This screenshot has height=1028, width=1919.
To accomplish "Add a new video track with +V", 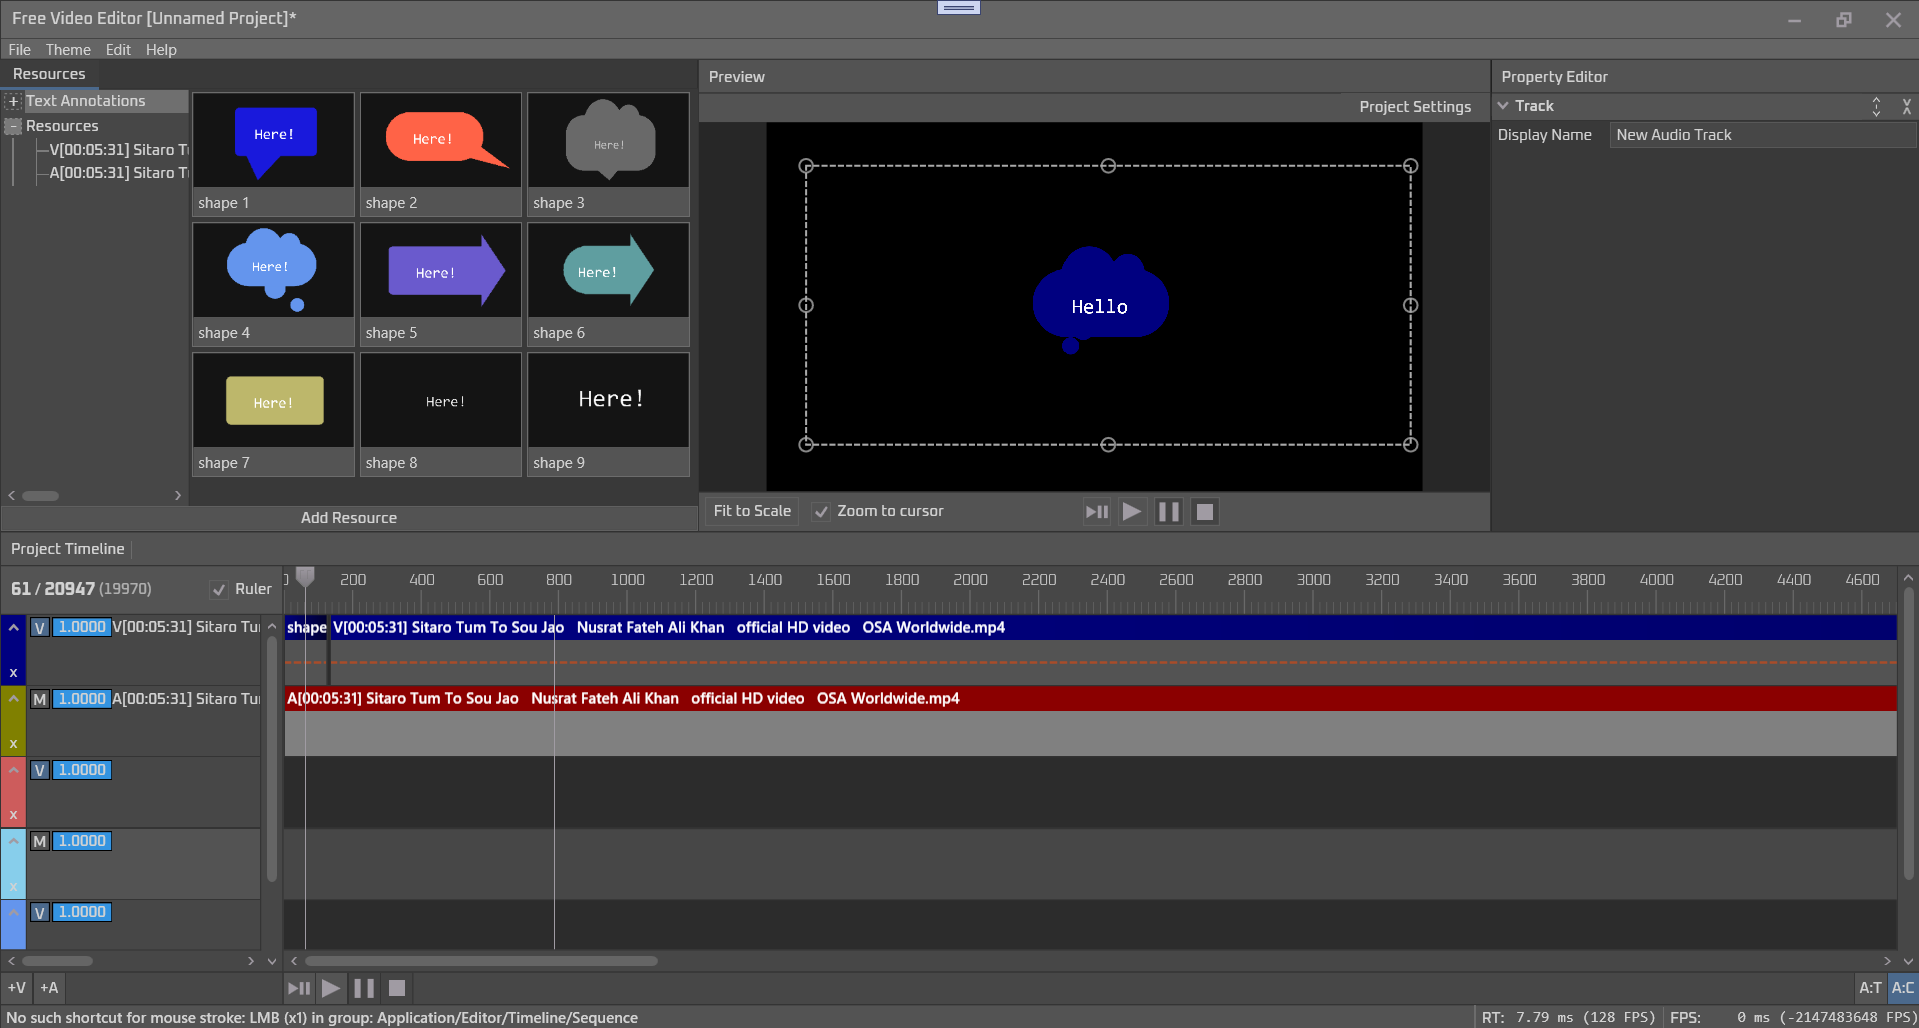I will pyautogui.click(x=17, y=988).
